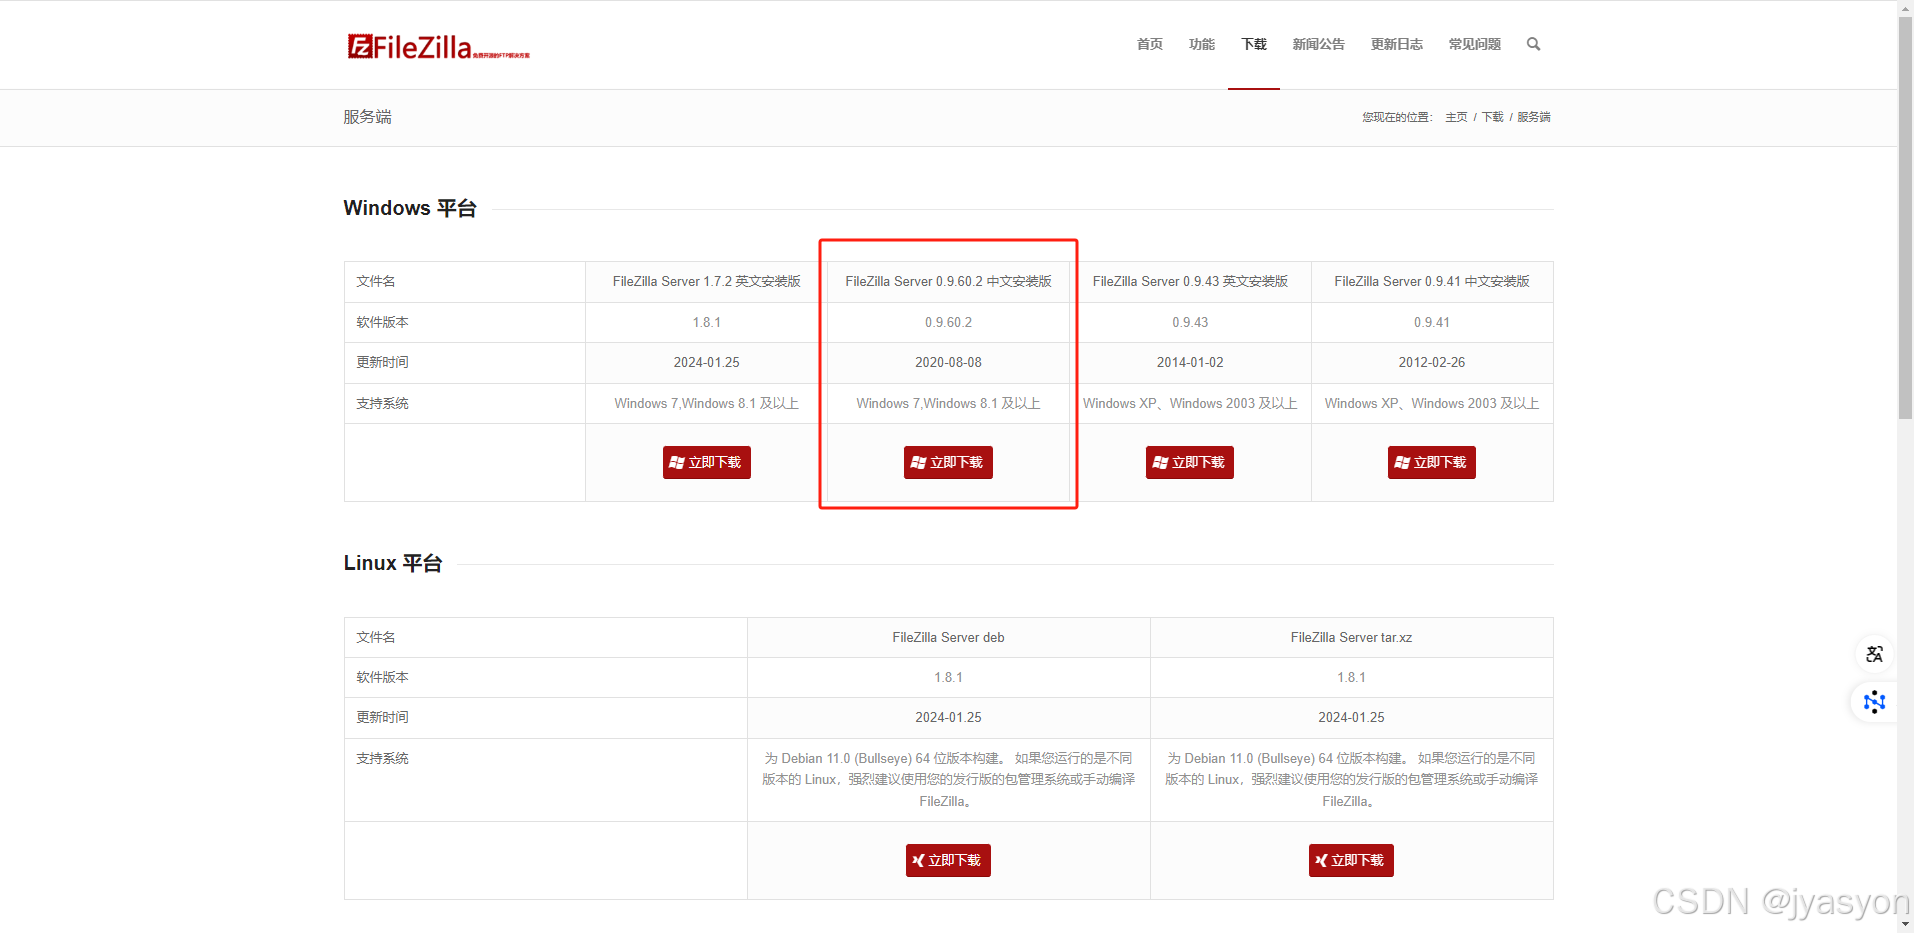Download FileZilla Server 0.9.60.2 中文安装版
1914x933 pixels.
(x=948, y=462)
